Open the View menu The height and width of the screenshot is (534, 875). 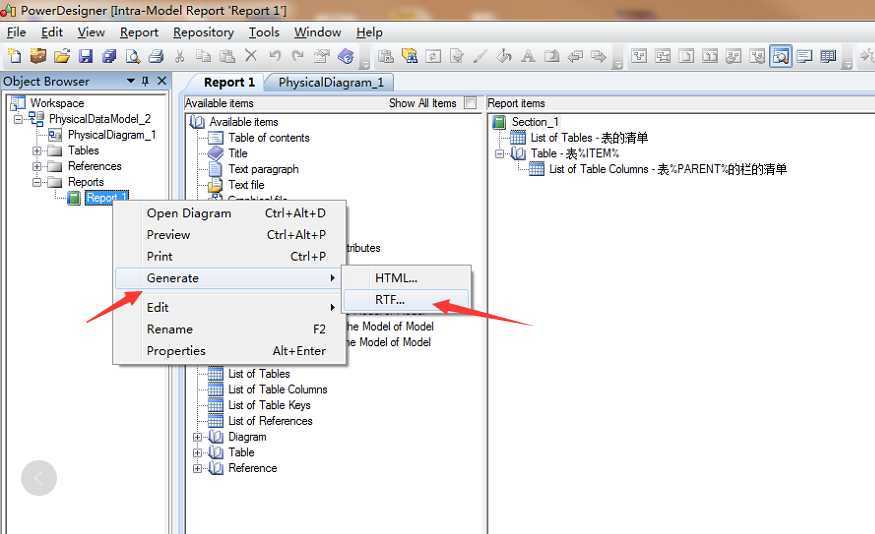tap(91, 32)
